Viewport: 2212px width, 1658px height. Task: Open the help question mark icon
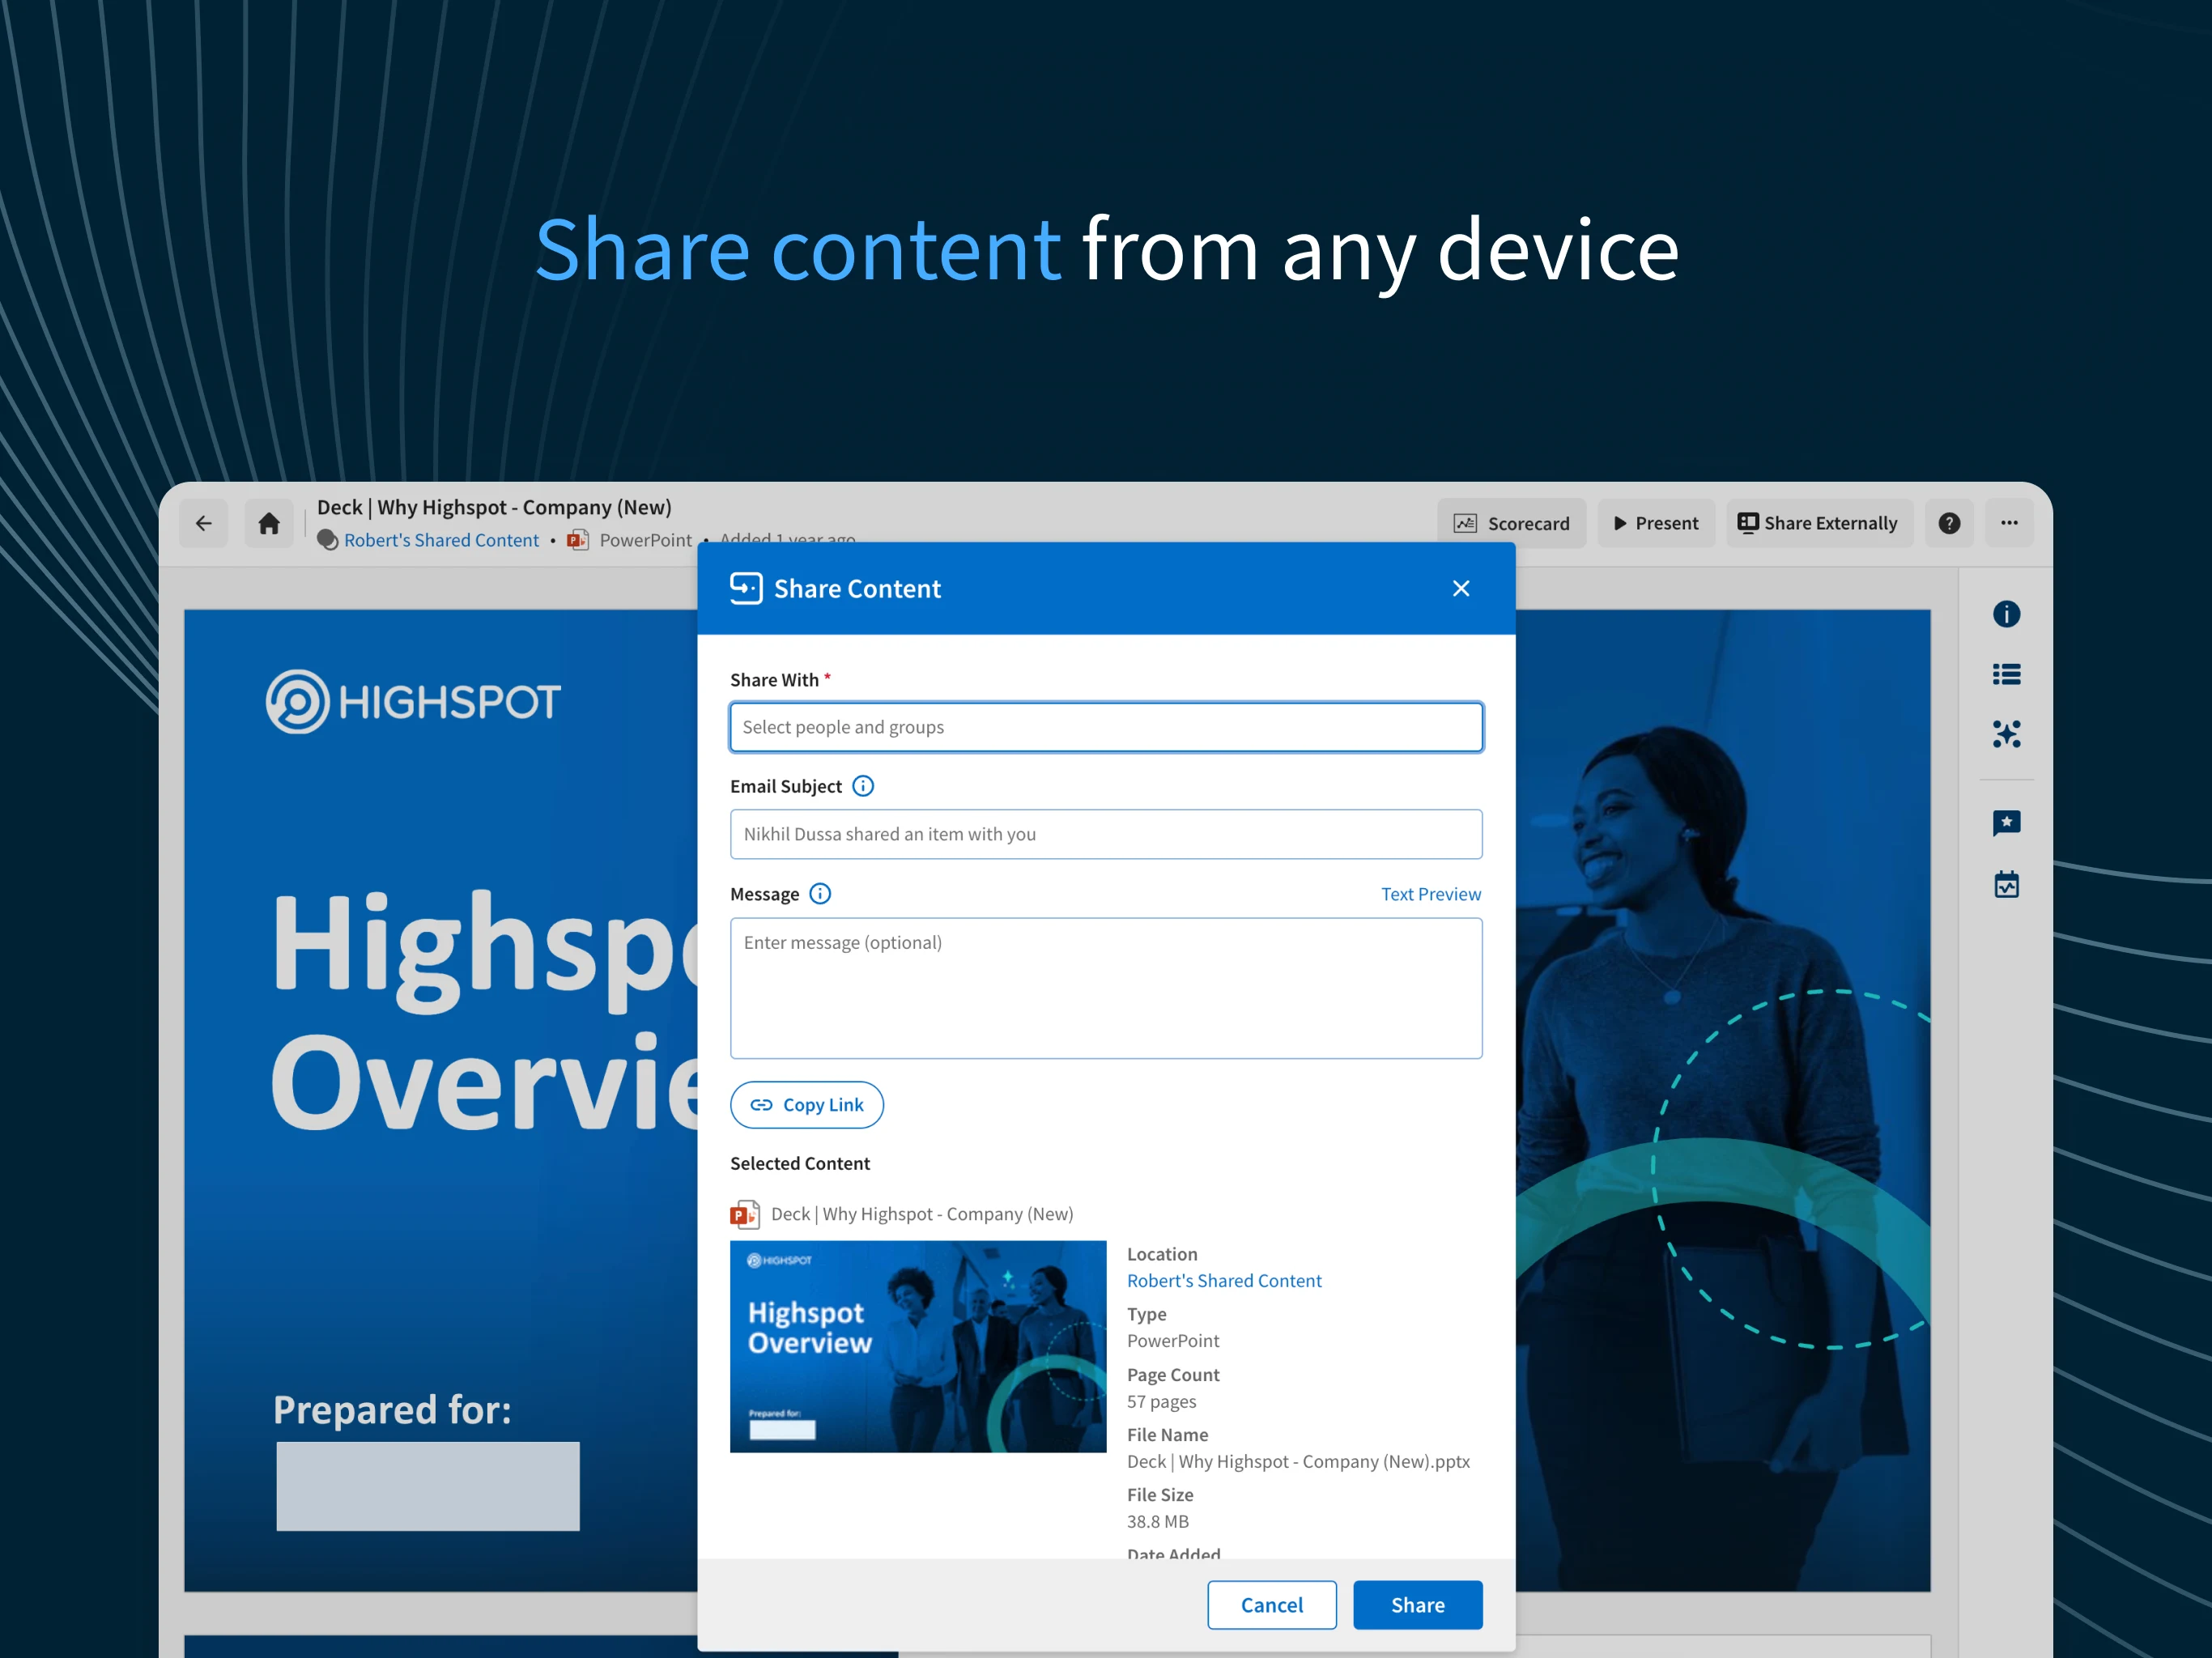(x=1949, y=523)
